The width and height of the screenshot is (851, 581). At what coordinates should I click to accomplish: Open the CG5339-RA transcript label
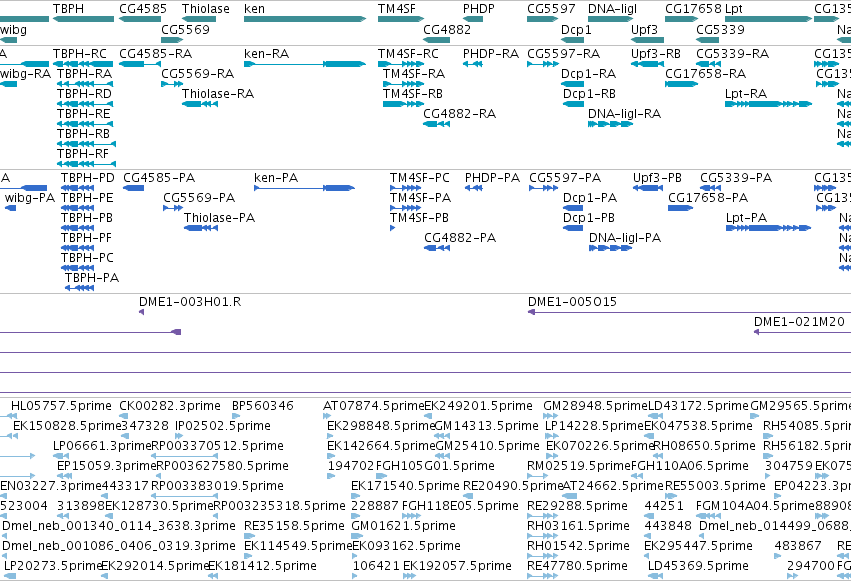pos(733,54)
